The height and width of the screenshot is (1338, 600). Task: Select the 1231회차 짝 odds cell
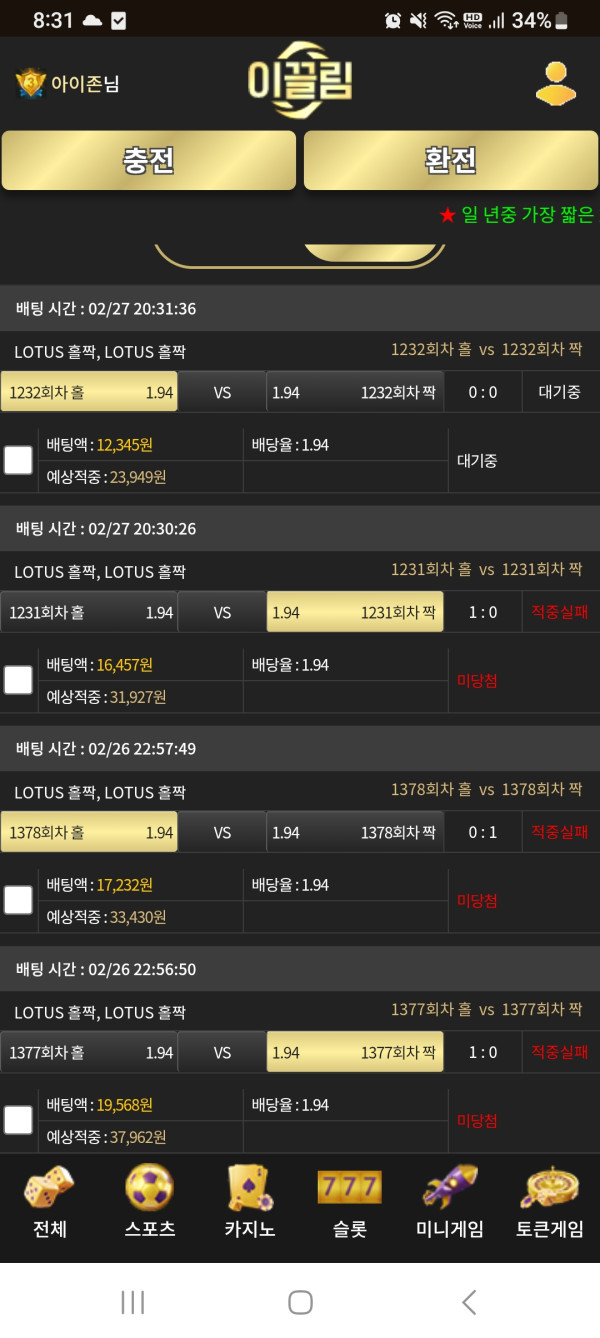(355, 612)
